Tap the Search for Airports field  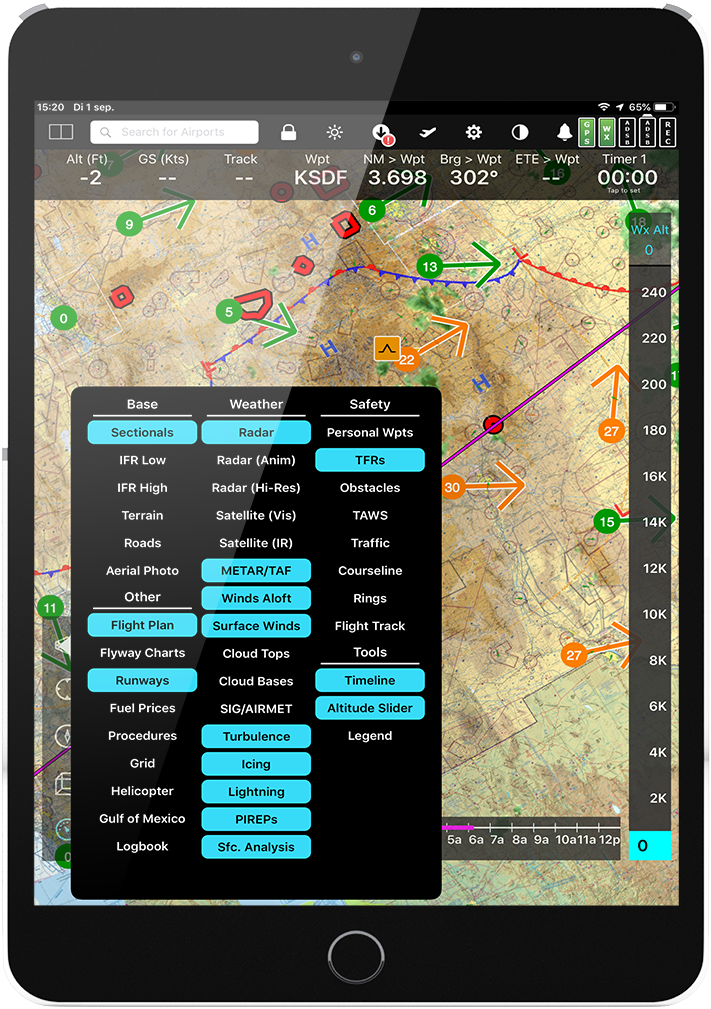tap(174, 132)
